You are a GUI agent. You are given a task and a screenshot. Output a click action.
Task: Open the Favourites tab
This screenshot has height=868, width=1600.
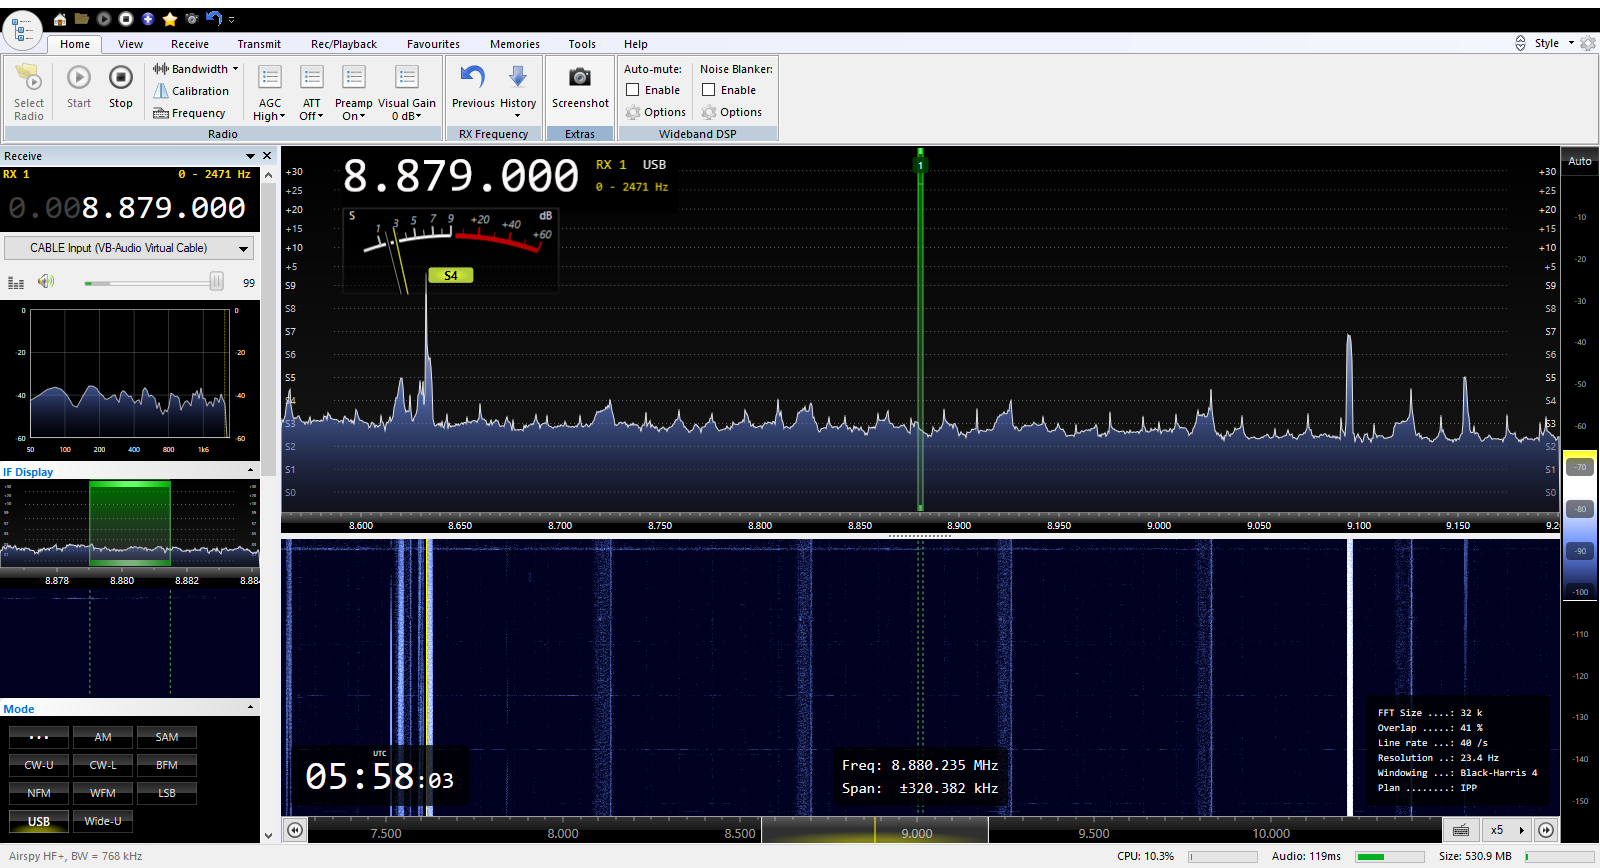(433, 44)
